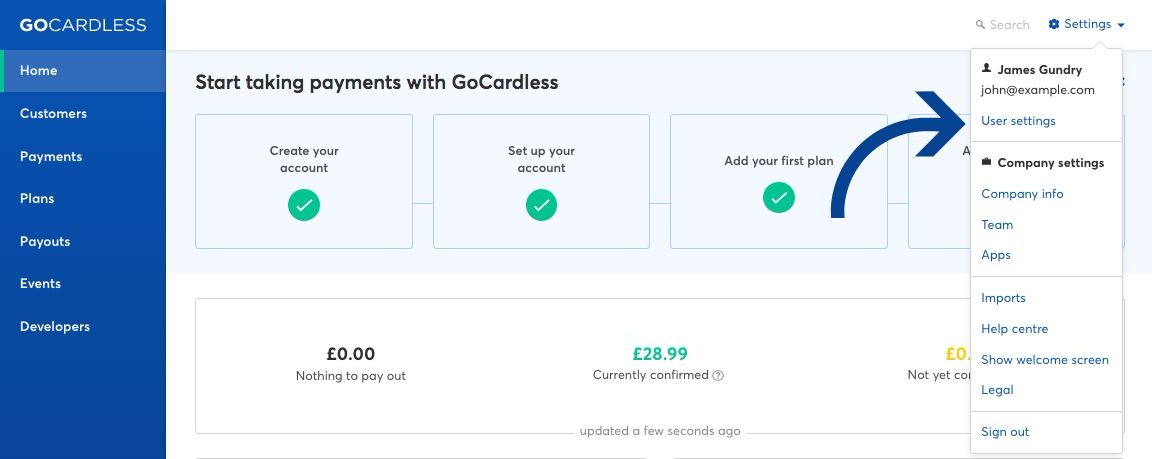Click the 'Currently confirmed' help question mark

(719, 375)
